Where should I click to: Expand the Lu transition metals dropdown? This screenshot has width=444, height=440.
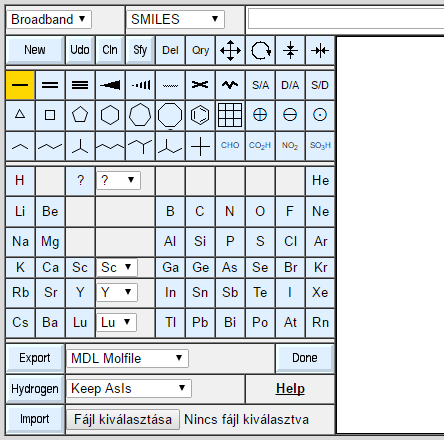coord(117,322)
